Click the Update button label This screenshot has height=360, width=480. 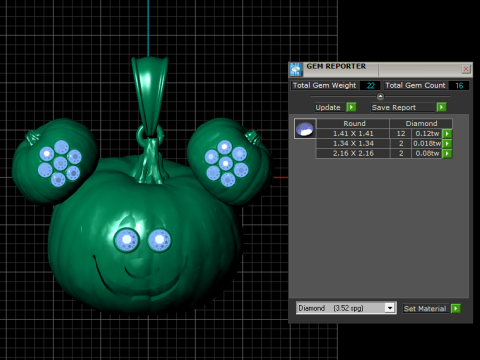(x=328, y=107)
